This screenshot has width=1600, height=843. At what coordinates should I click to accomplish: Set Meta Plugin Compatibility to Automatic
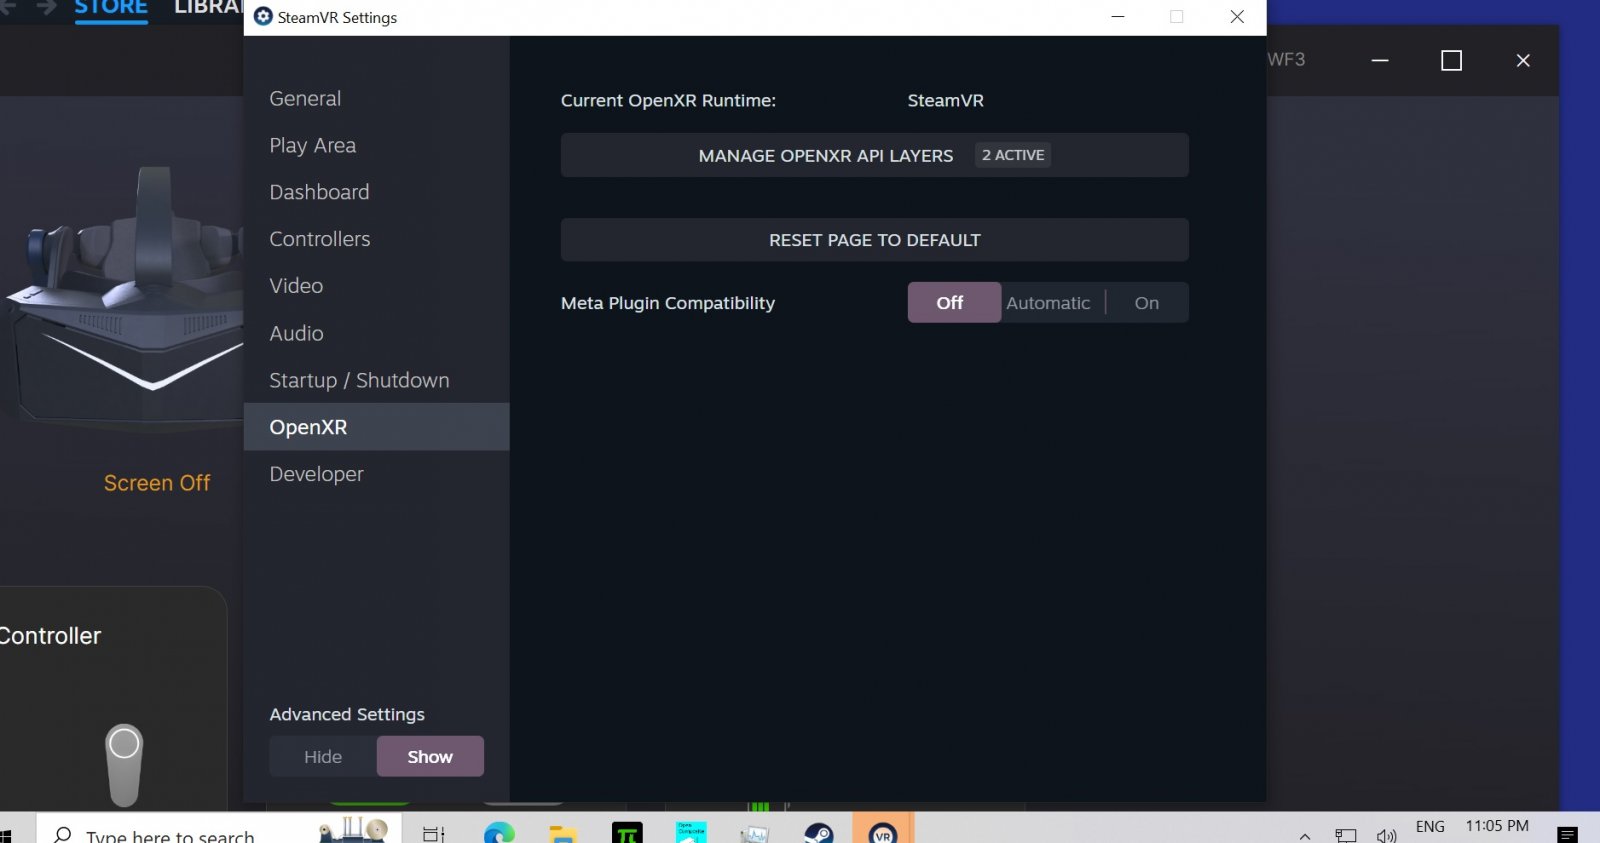pos(1048,302)
